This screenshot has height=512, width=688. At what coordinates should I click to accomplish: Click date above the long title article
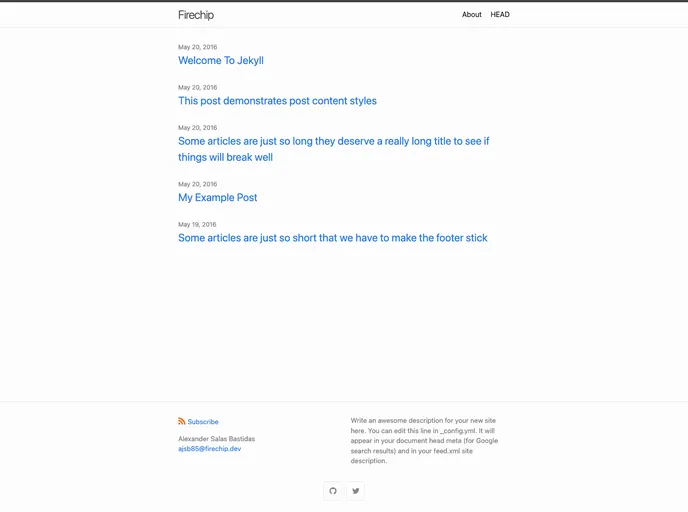(x=197, y=128)
